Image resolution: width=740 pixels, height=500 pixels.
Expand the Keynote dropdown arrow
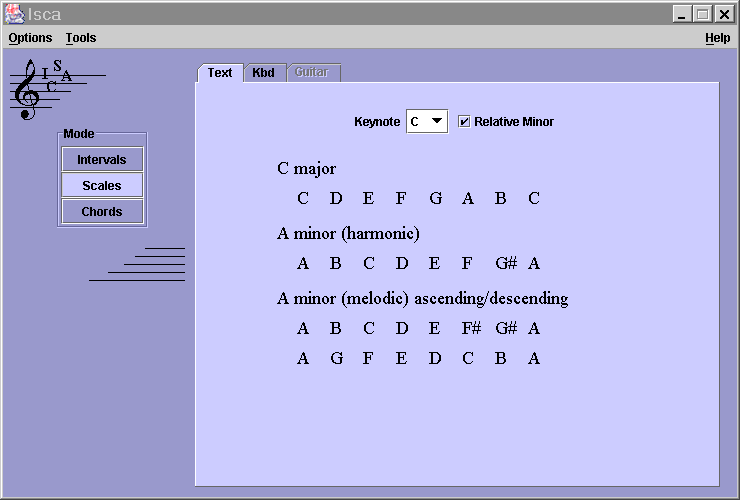tap(436, 122)
